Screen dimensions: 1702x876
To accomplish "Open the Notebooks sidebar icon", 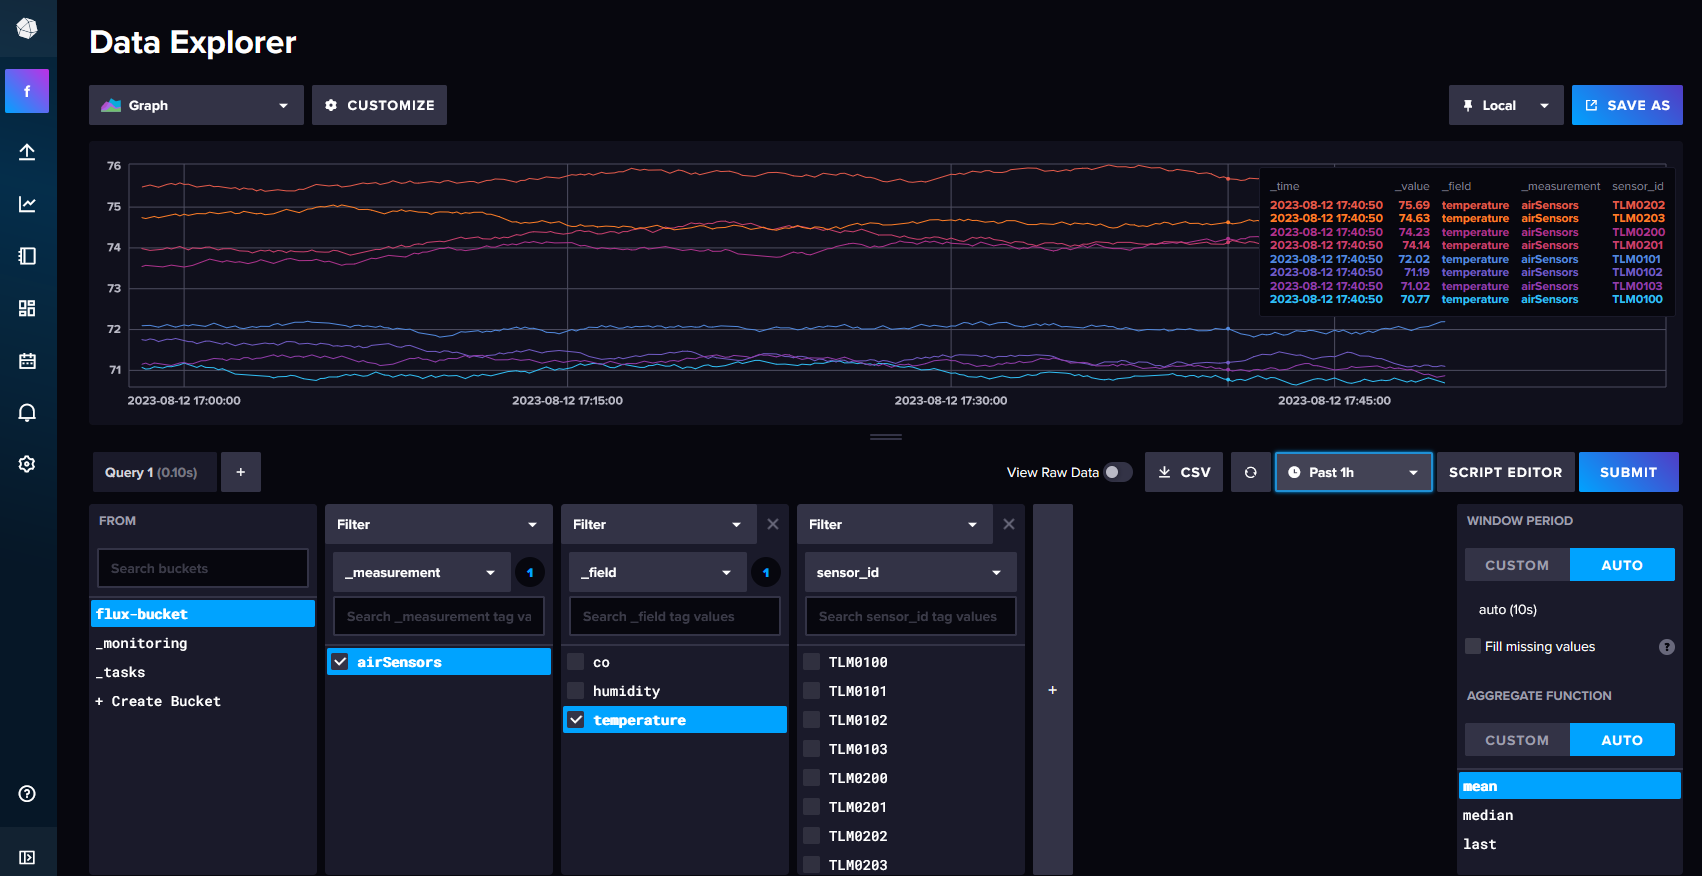I will tap(27, 256).
